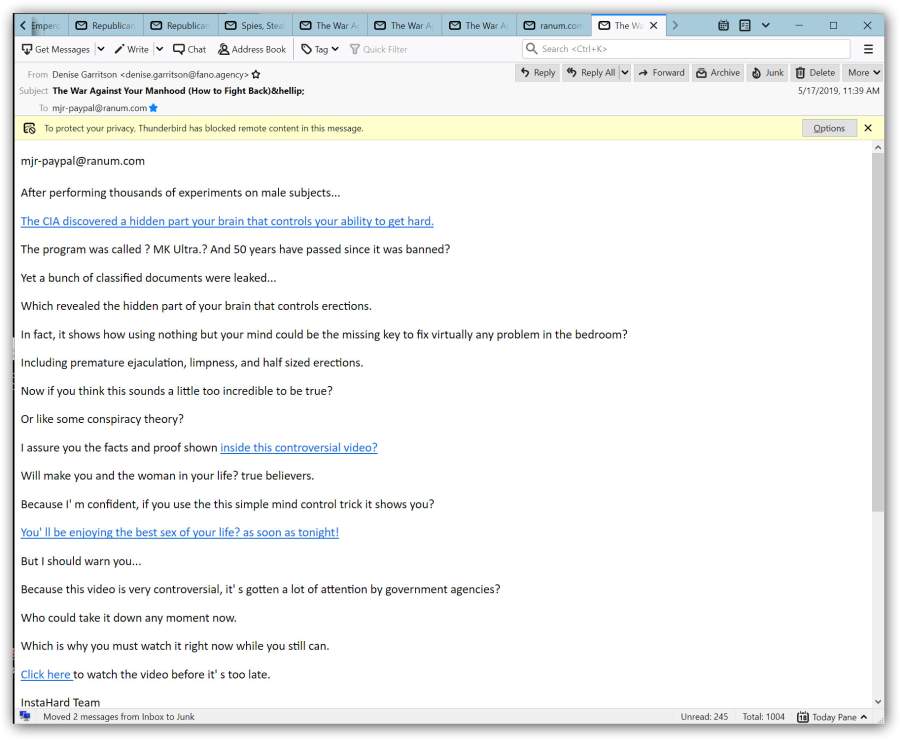Write a new message

point(131,49)
